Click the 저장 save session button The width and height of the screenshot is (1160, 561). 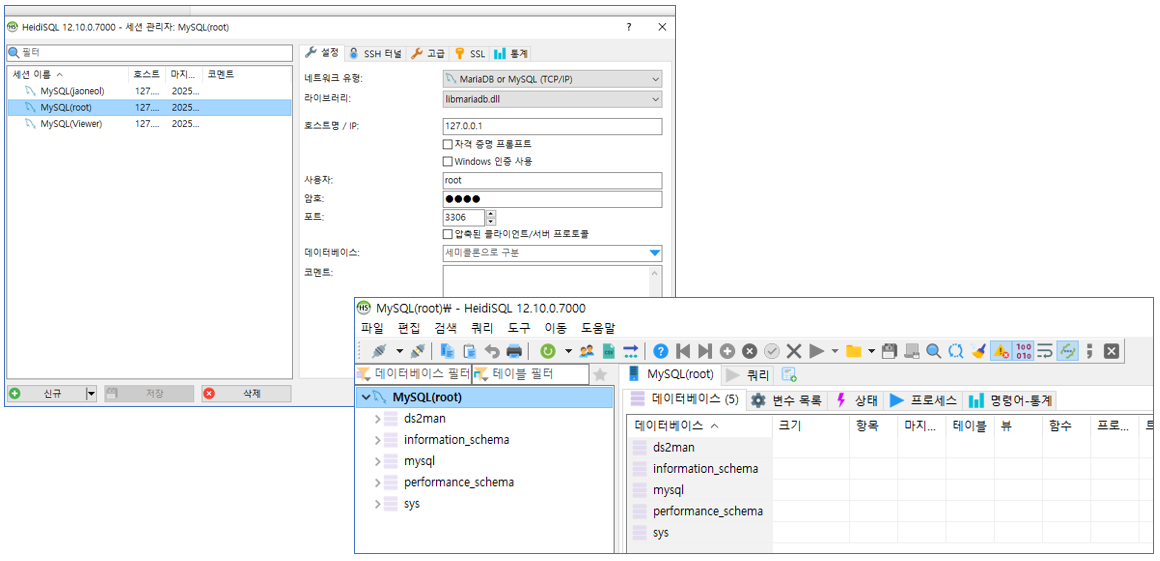149,394
